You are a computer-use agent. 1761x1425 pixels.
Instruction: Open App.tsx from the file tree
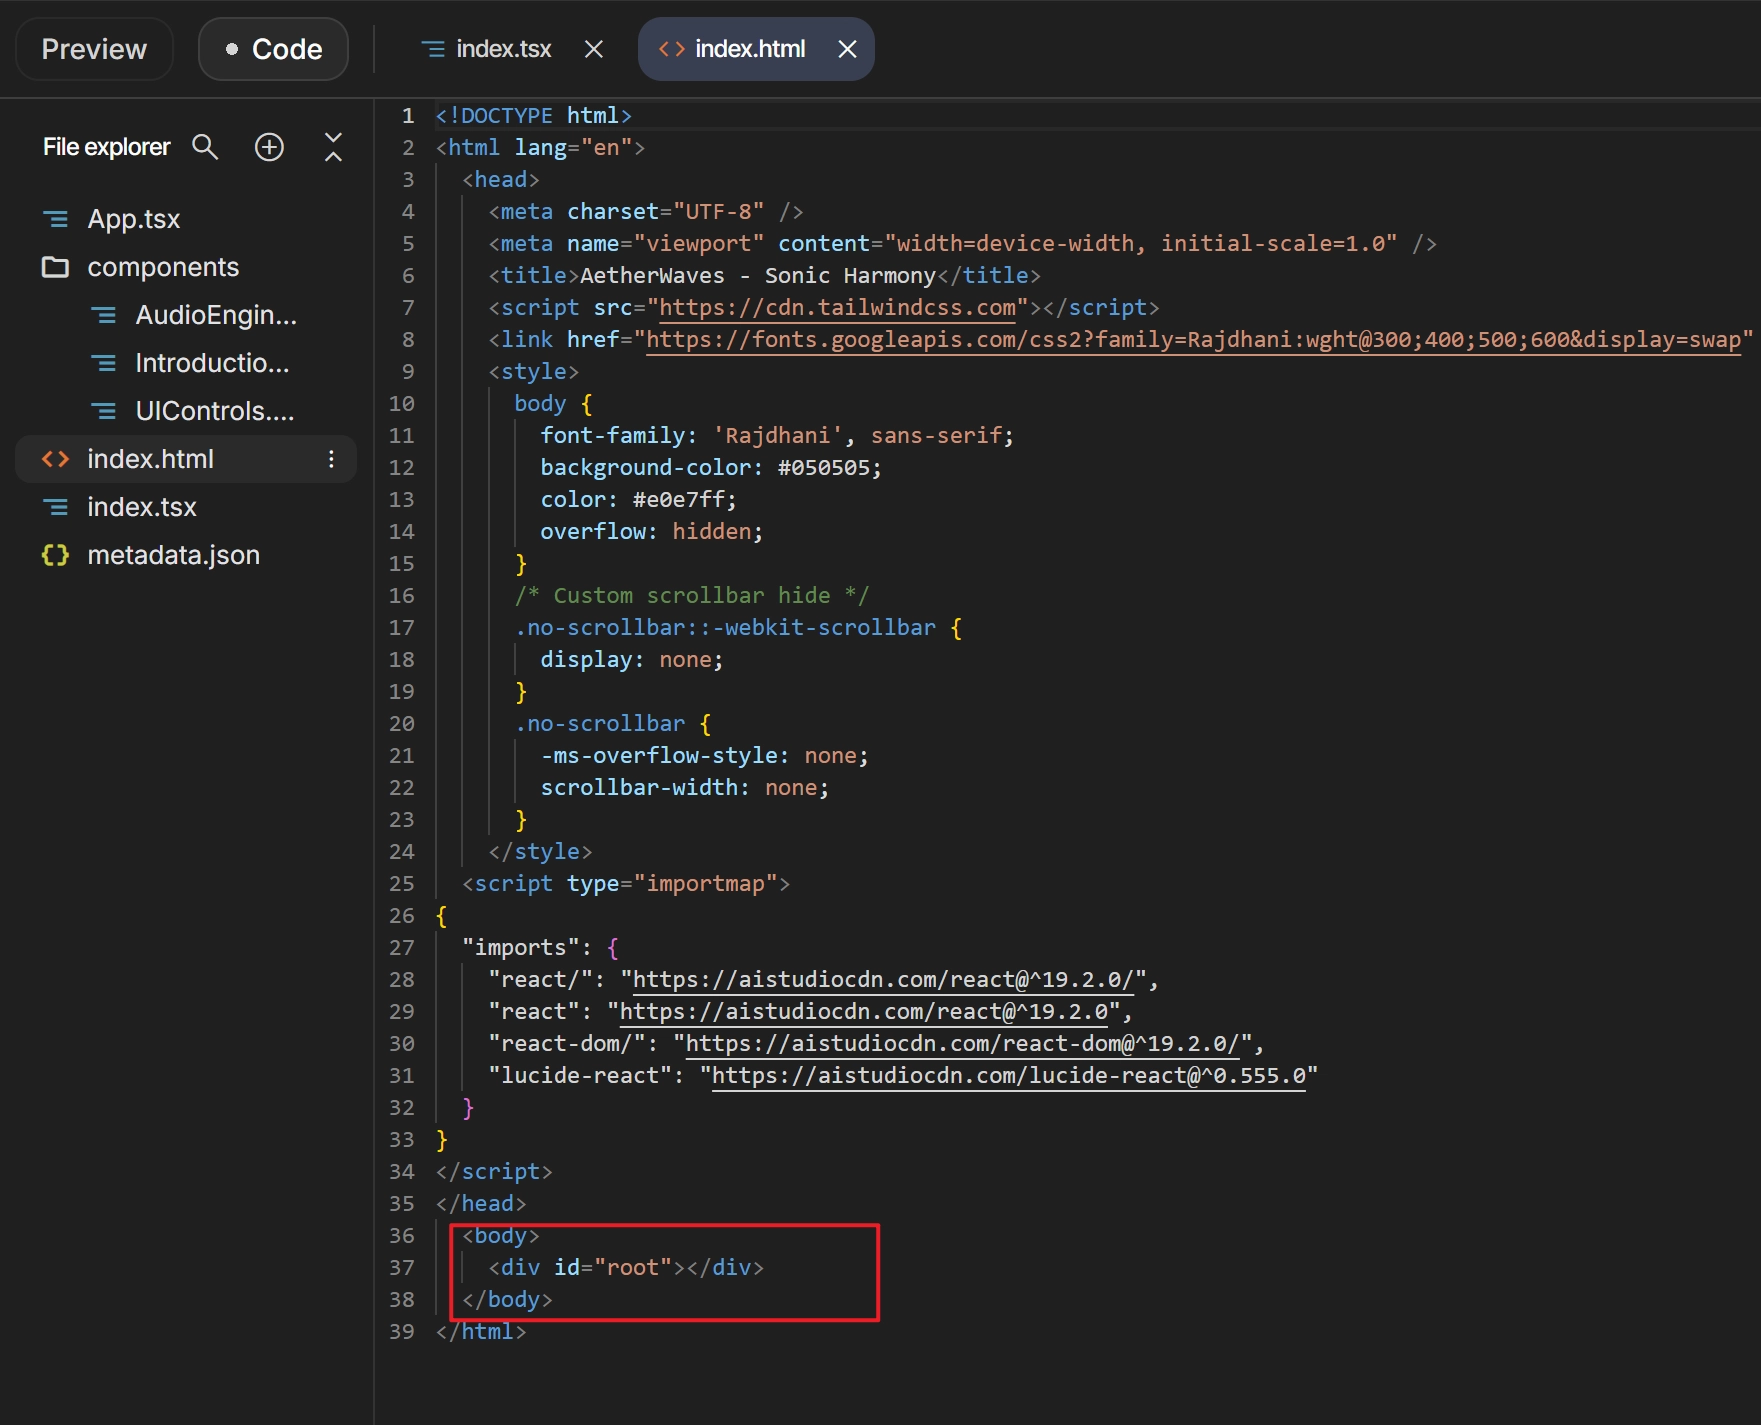[133, 219]
